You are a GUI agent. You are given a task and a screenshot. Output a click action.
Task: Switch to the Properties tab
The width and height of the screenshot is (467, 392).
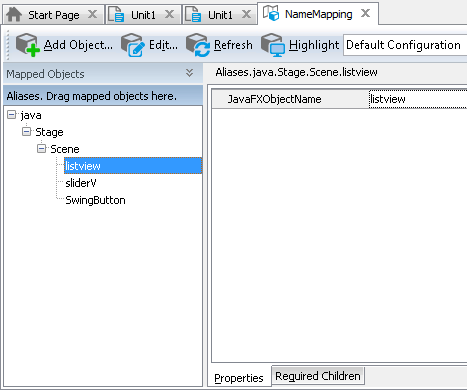[239, 378]
